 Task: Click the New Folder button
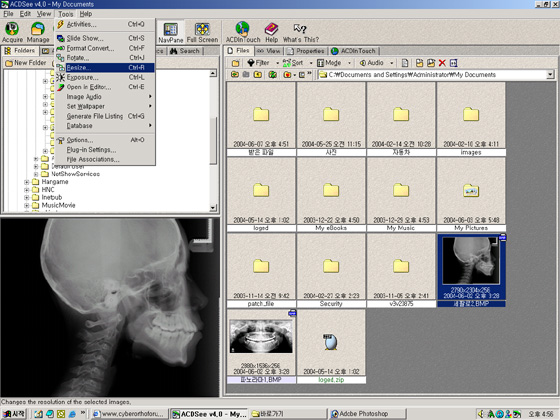click(x=25, y=63)
